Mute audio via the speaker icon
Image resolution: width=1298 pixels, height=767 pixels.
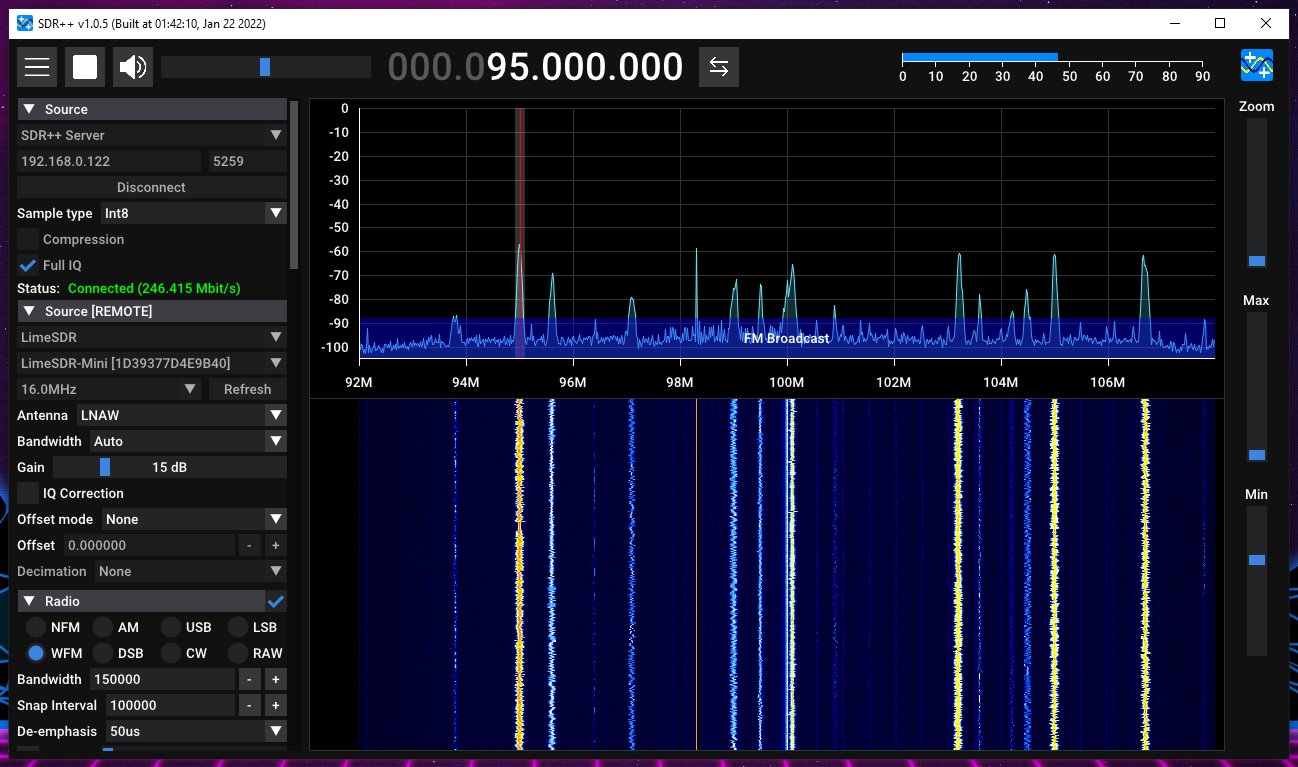tap(131, 66)
